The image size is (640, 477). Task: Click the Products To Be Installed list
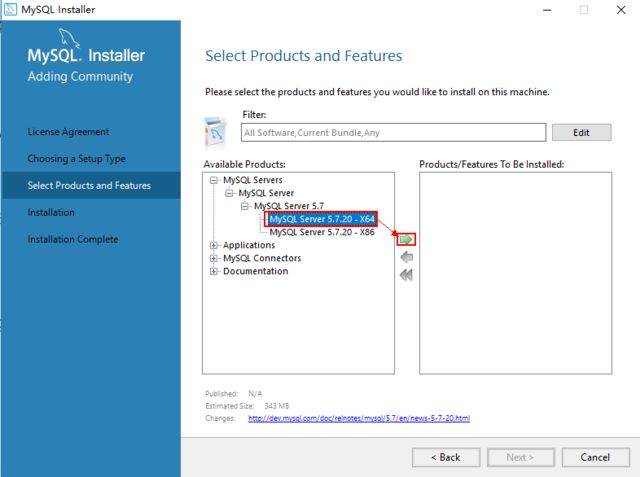pos(516,273)
